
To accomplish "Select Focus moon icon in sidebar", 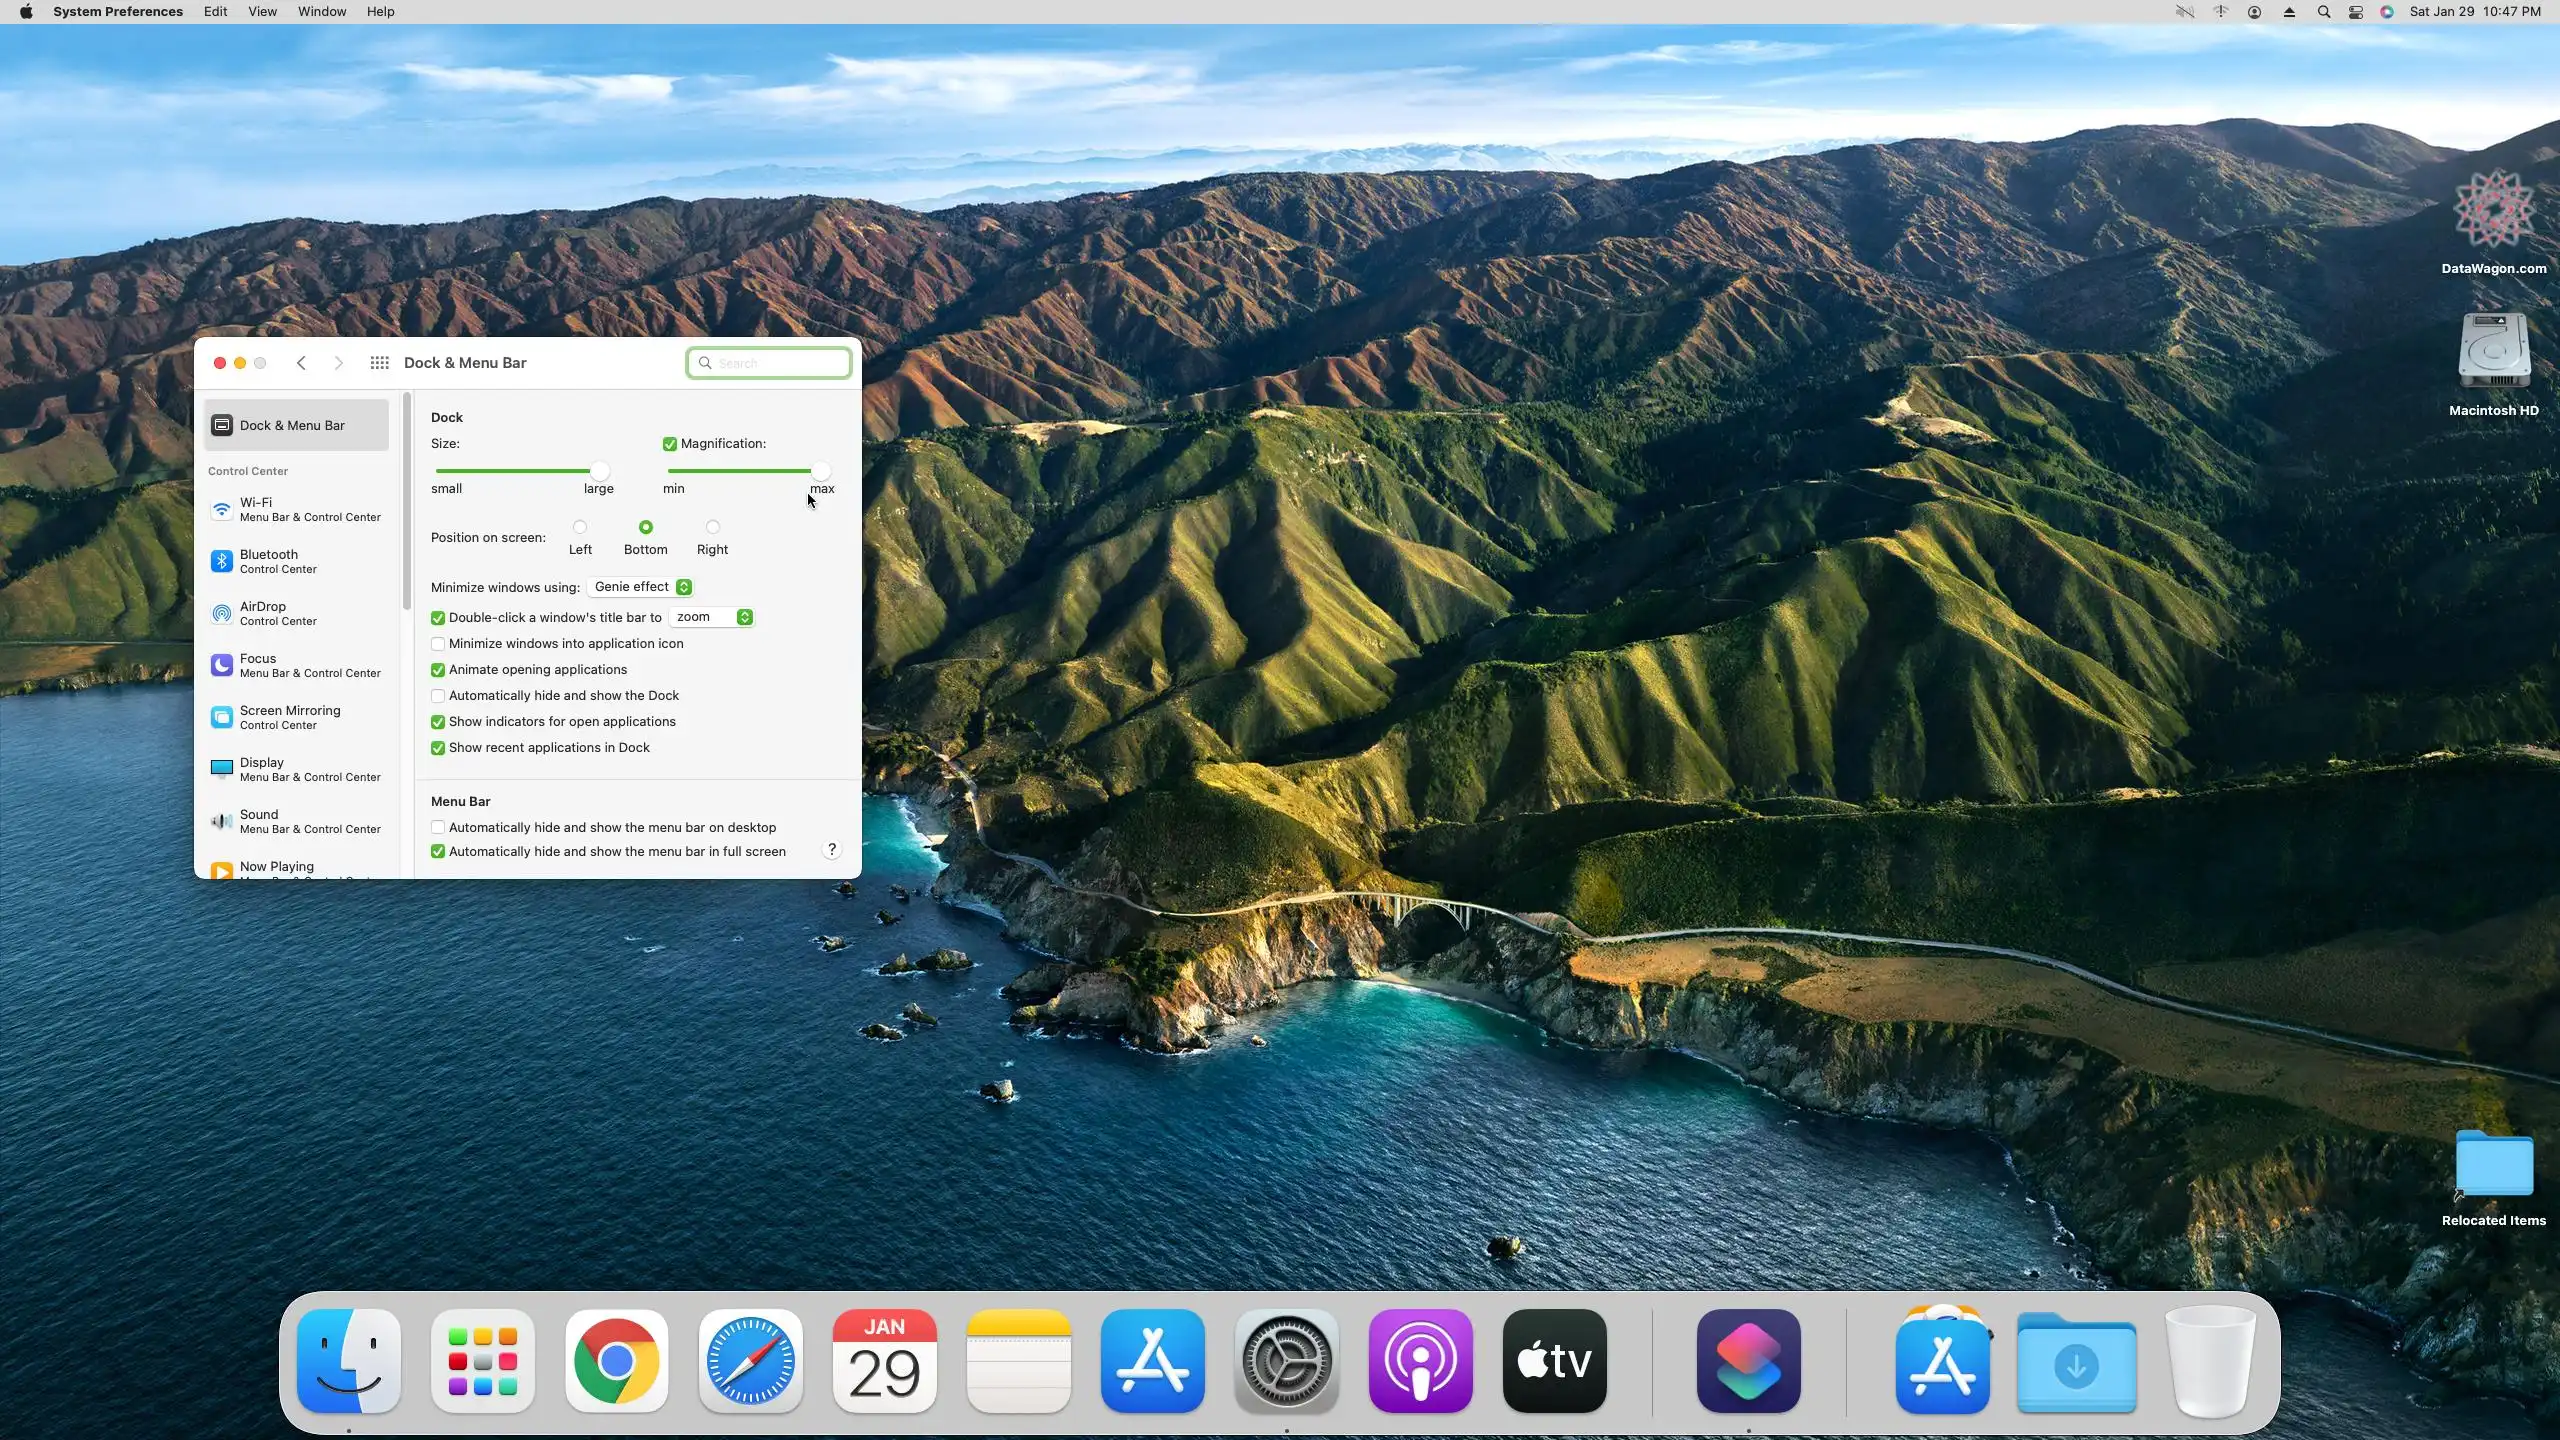I will click(222, 665).
